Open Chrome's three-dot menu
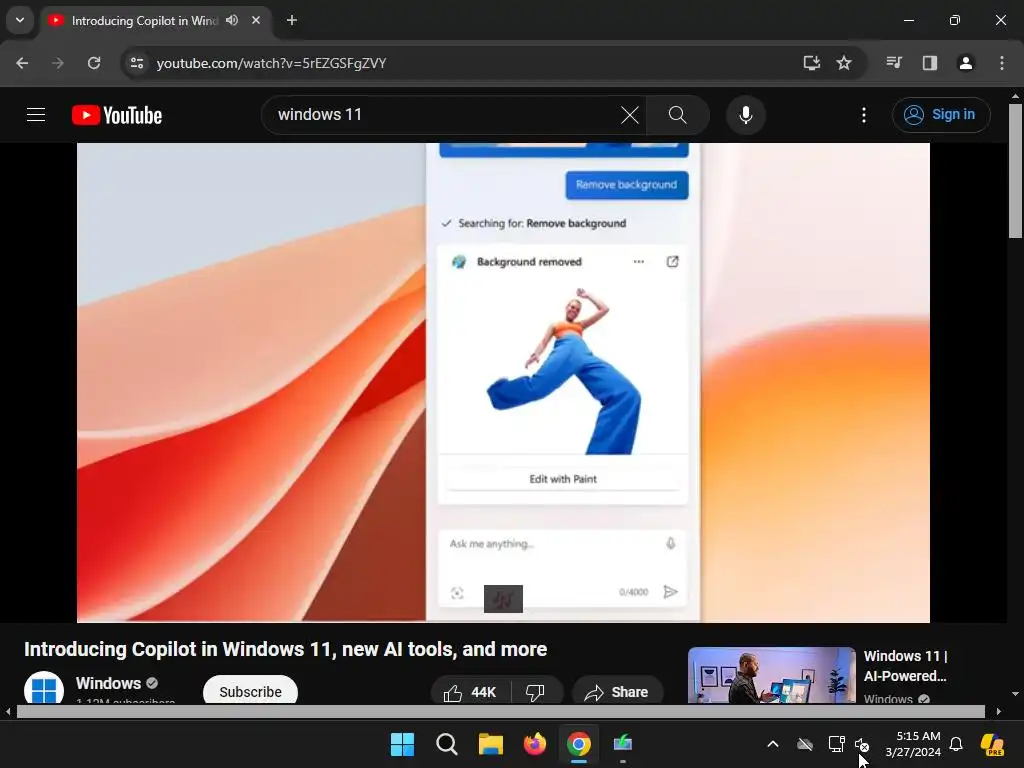 pos(1002,63)
